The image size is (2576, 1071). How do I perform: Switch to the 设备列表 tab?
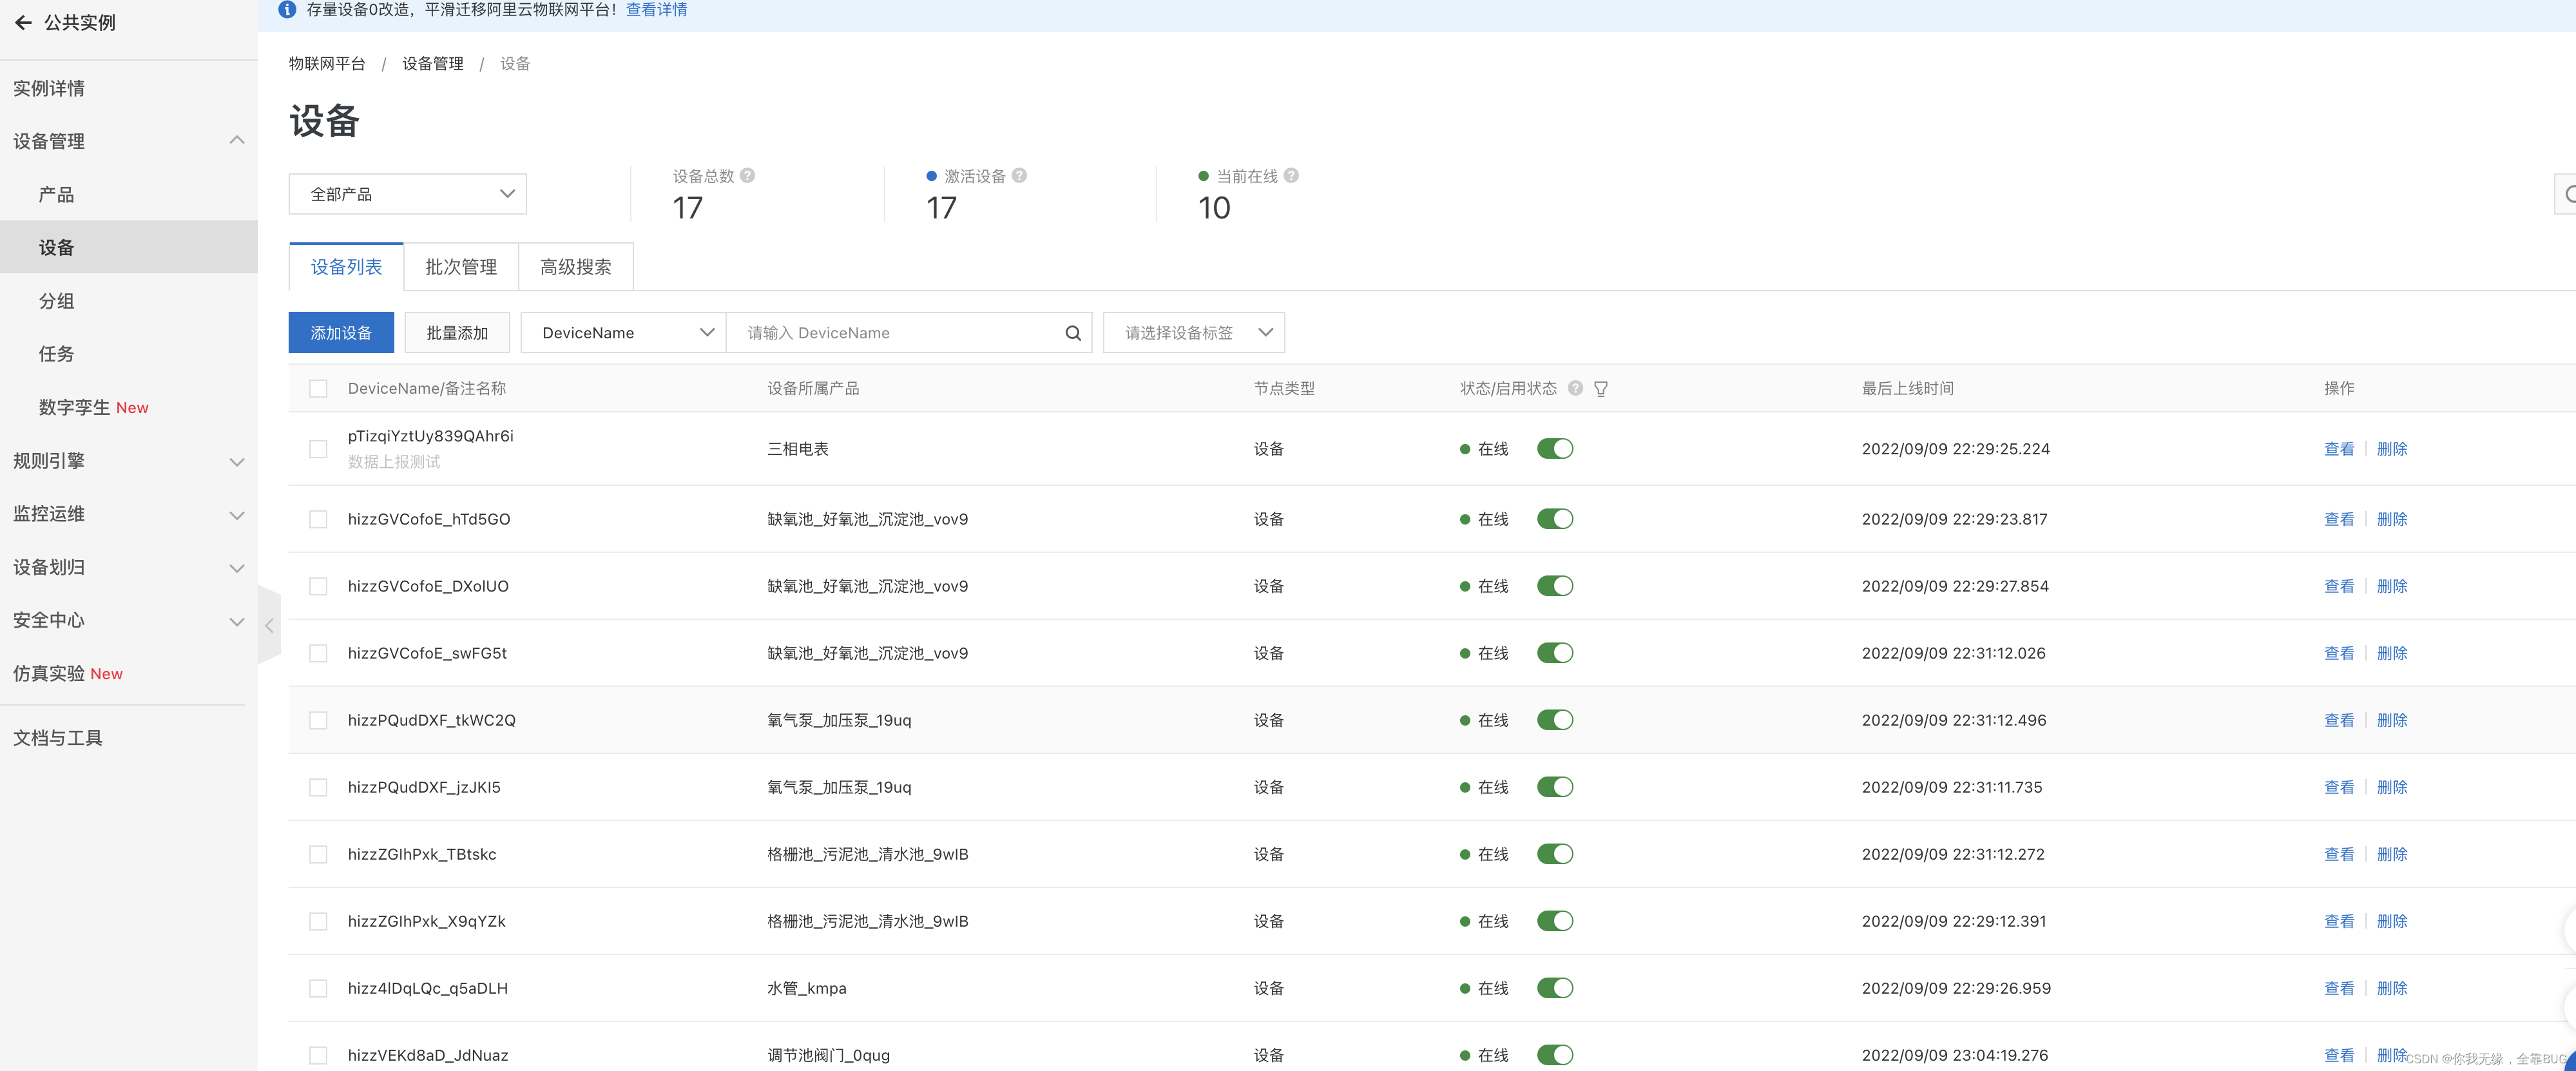[346, 267]
